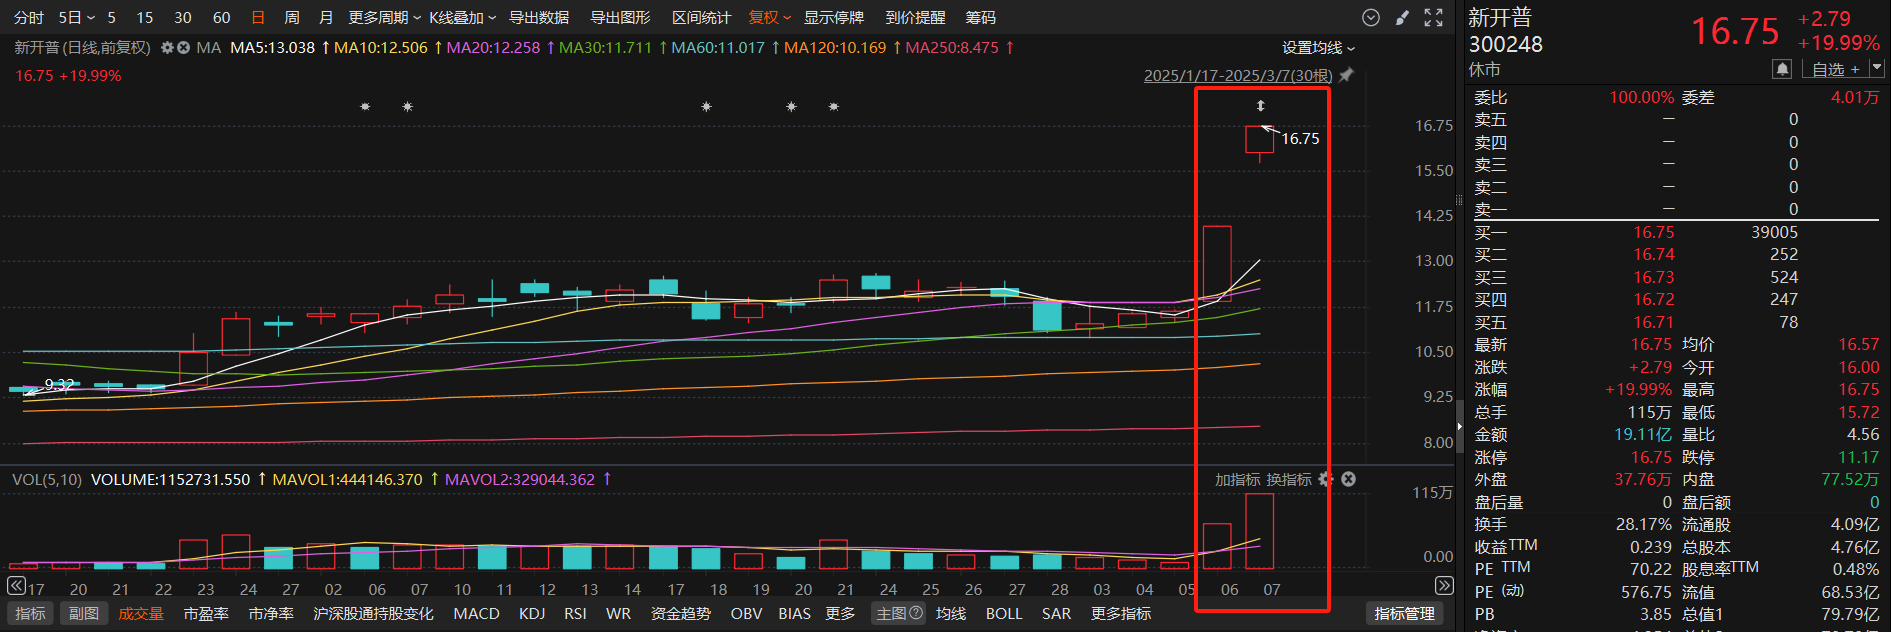
Task: Expand the 更多周期 dropdown
Action: [384, 18]
